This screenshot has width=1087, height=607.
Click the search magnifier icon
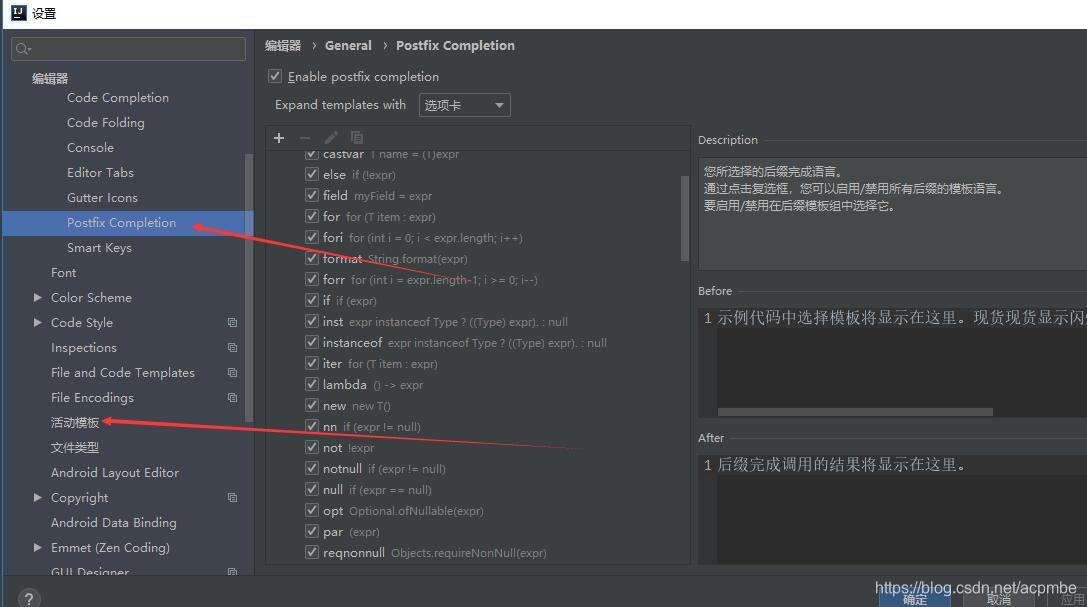23,49
